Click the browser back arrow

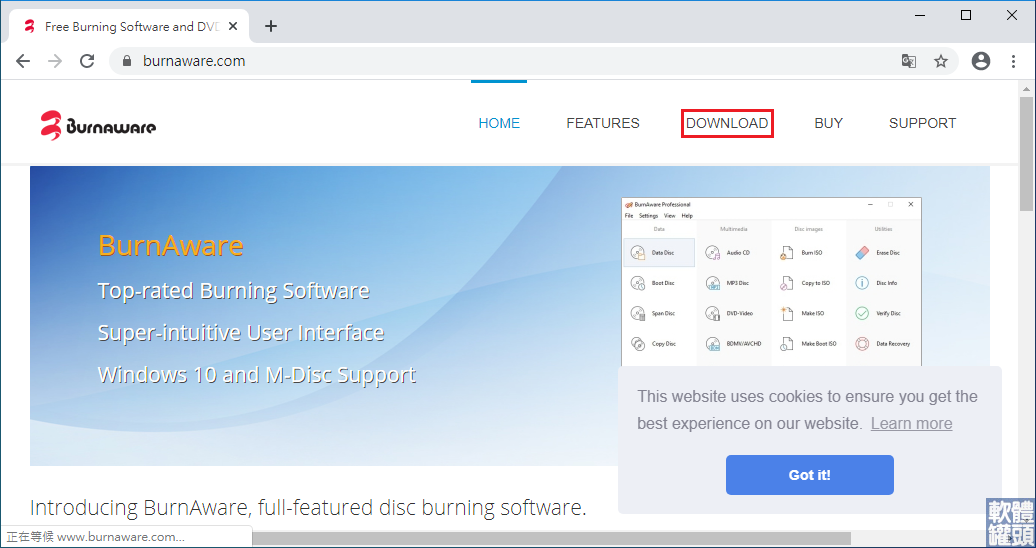[x=23, y=61]
